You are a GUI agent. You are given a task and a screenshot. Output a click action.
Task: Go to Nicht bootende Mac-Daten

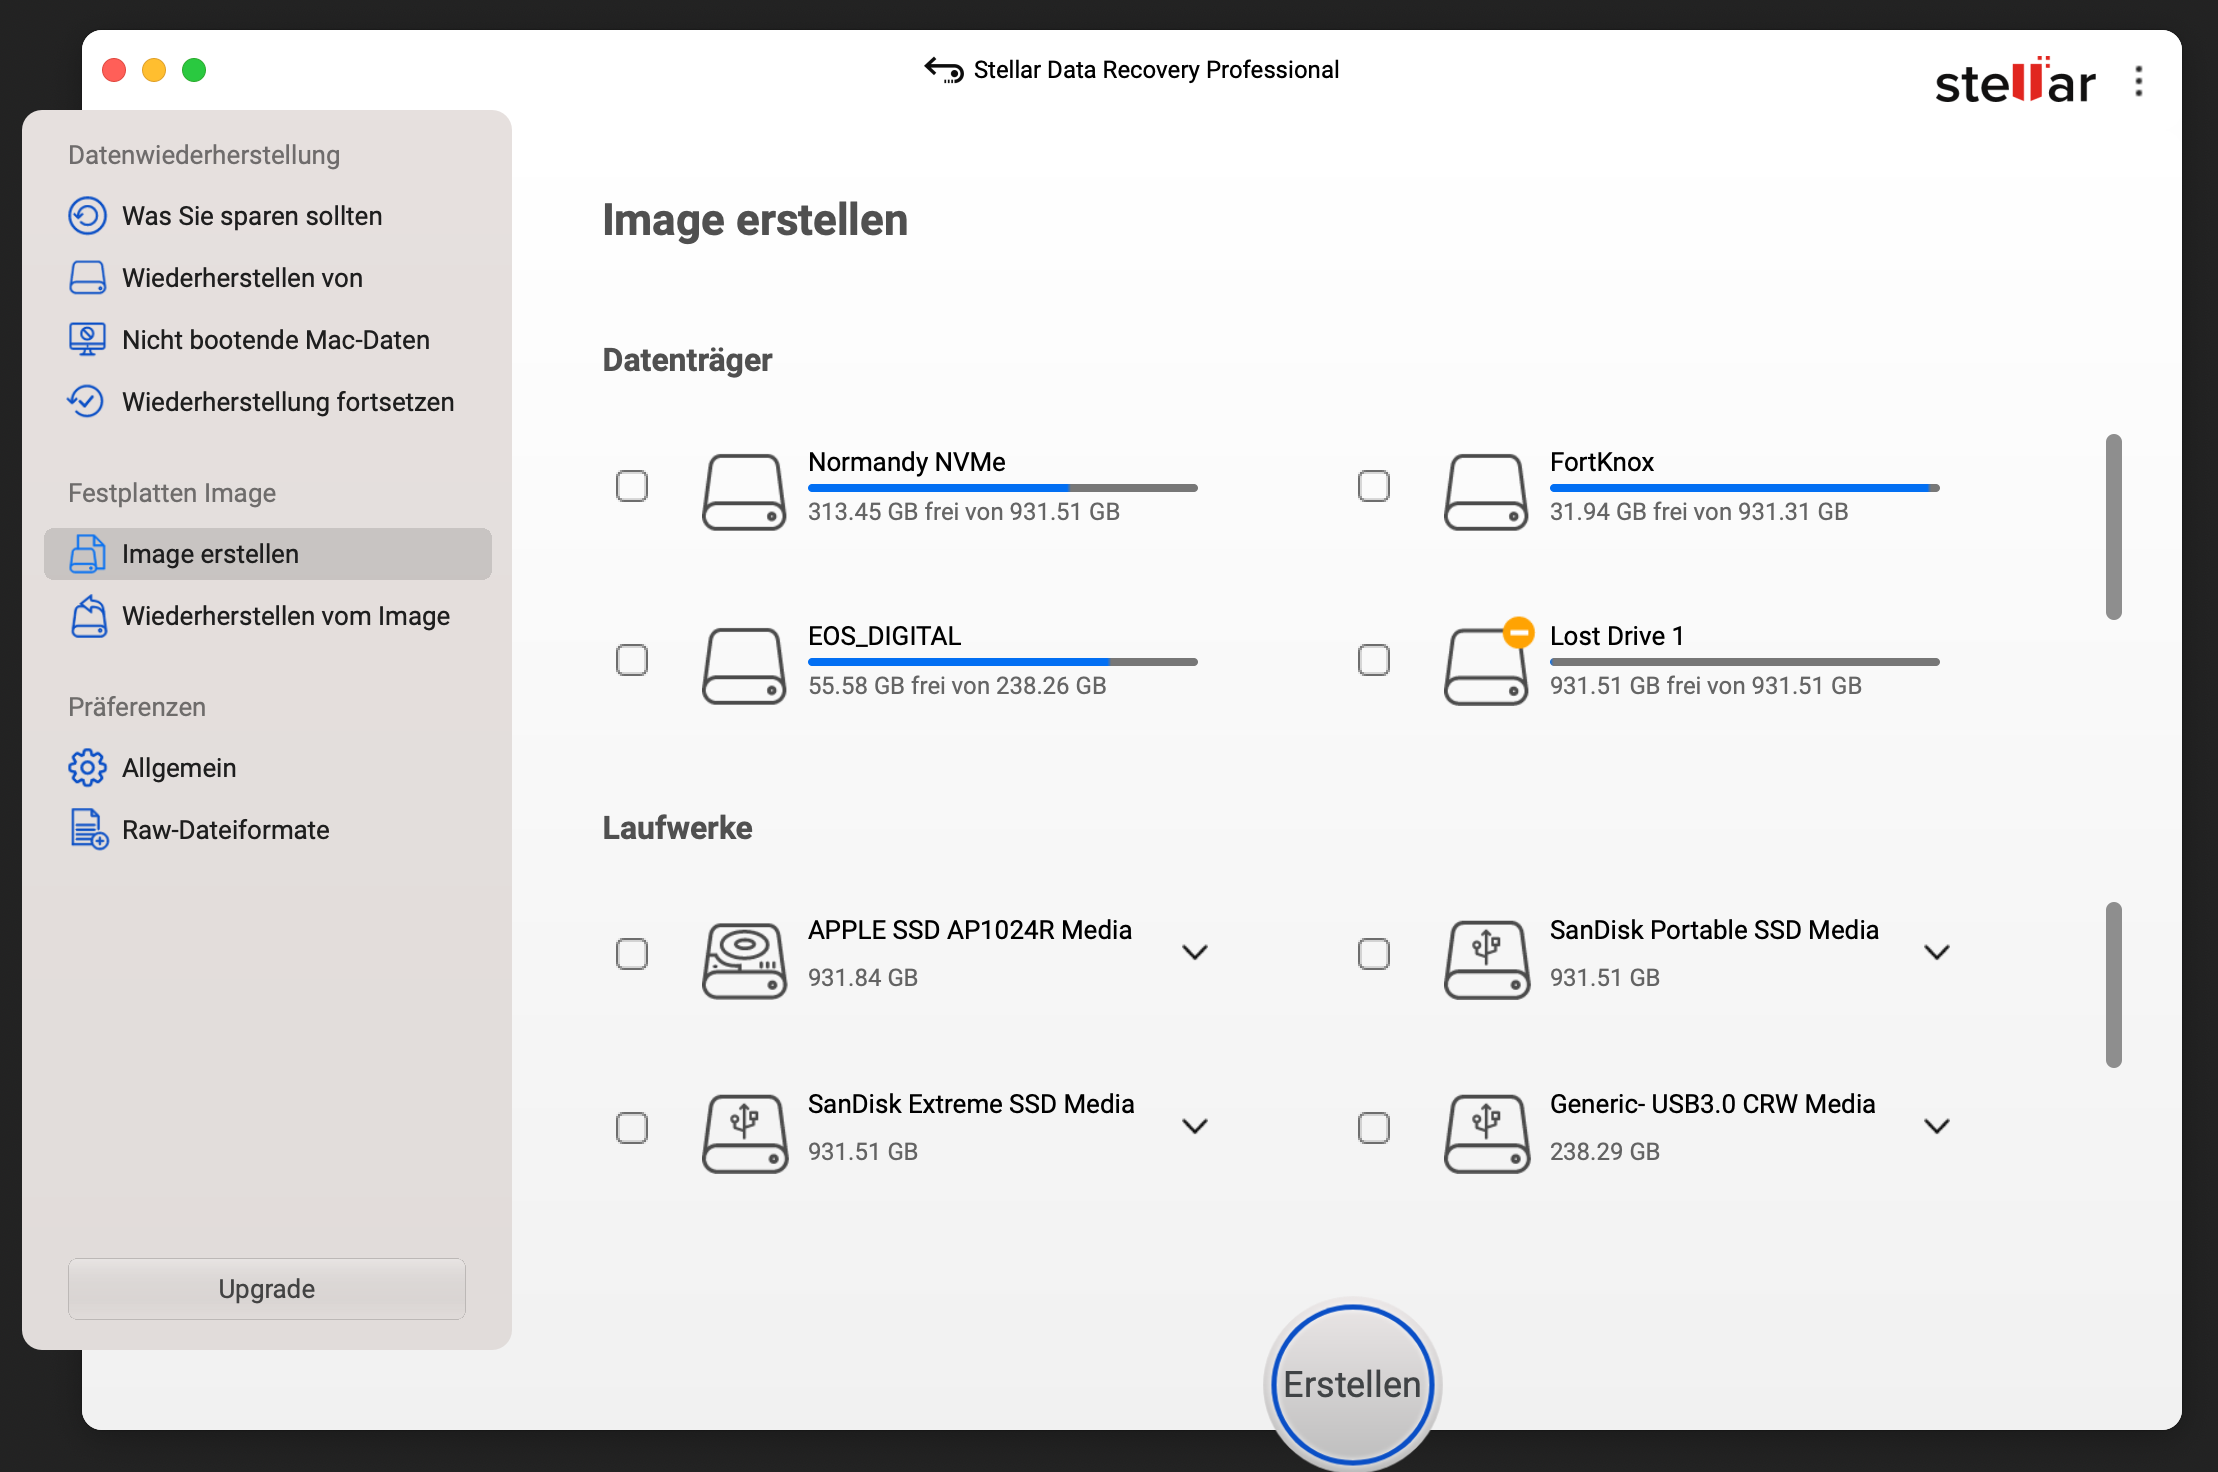[x=268, y=340]
